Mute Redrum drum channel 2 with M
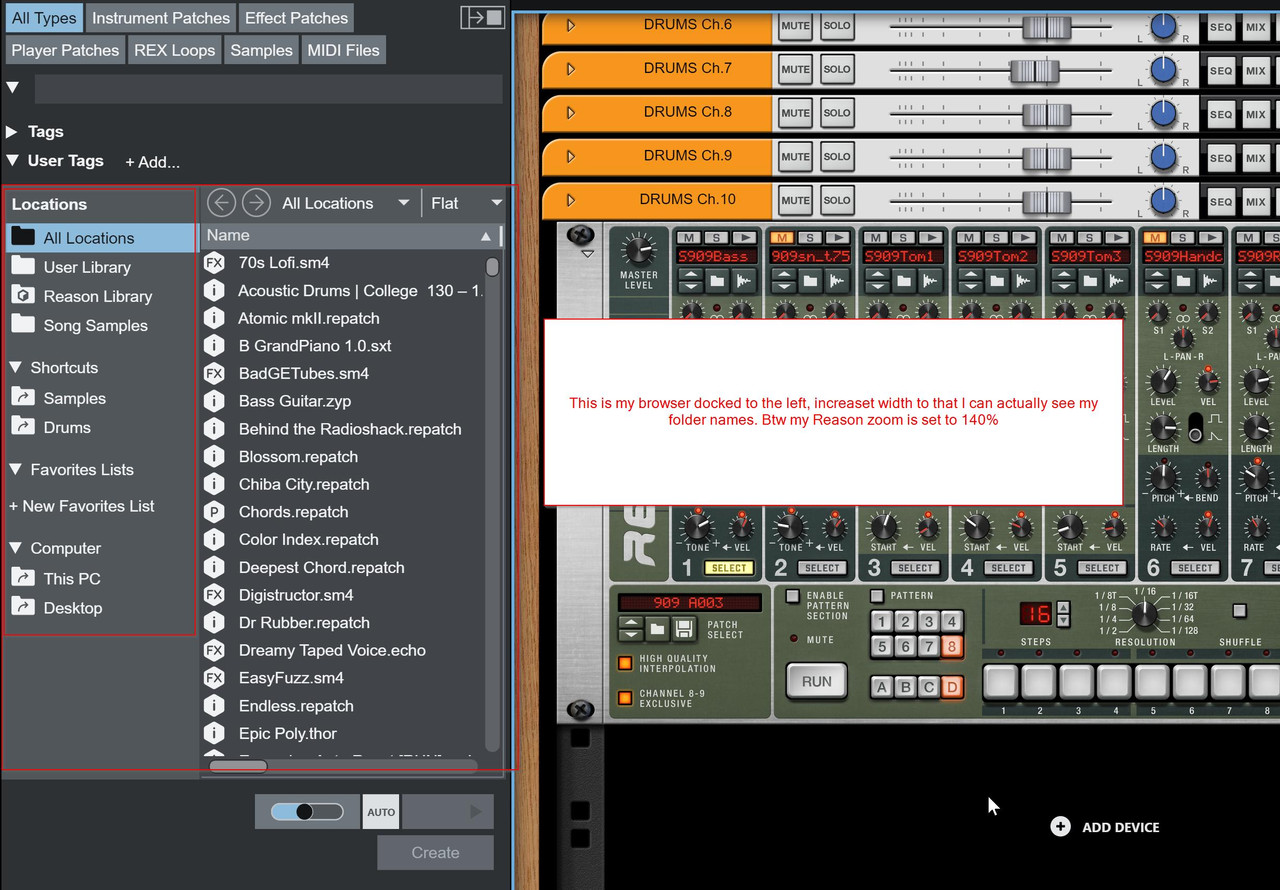Screen dimensions: 1280x890 pyautogui.click(x=781, y=238)
